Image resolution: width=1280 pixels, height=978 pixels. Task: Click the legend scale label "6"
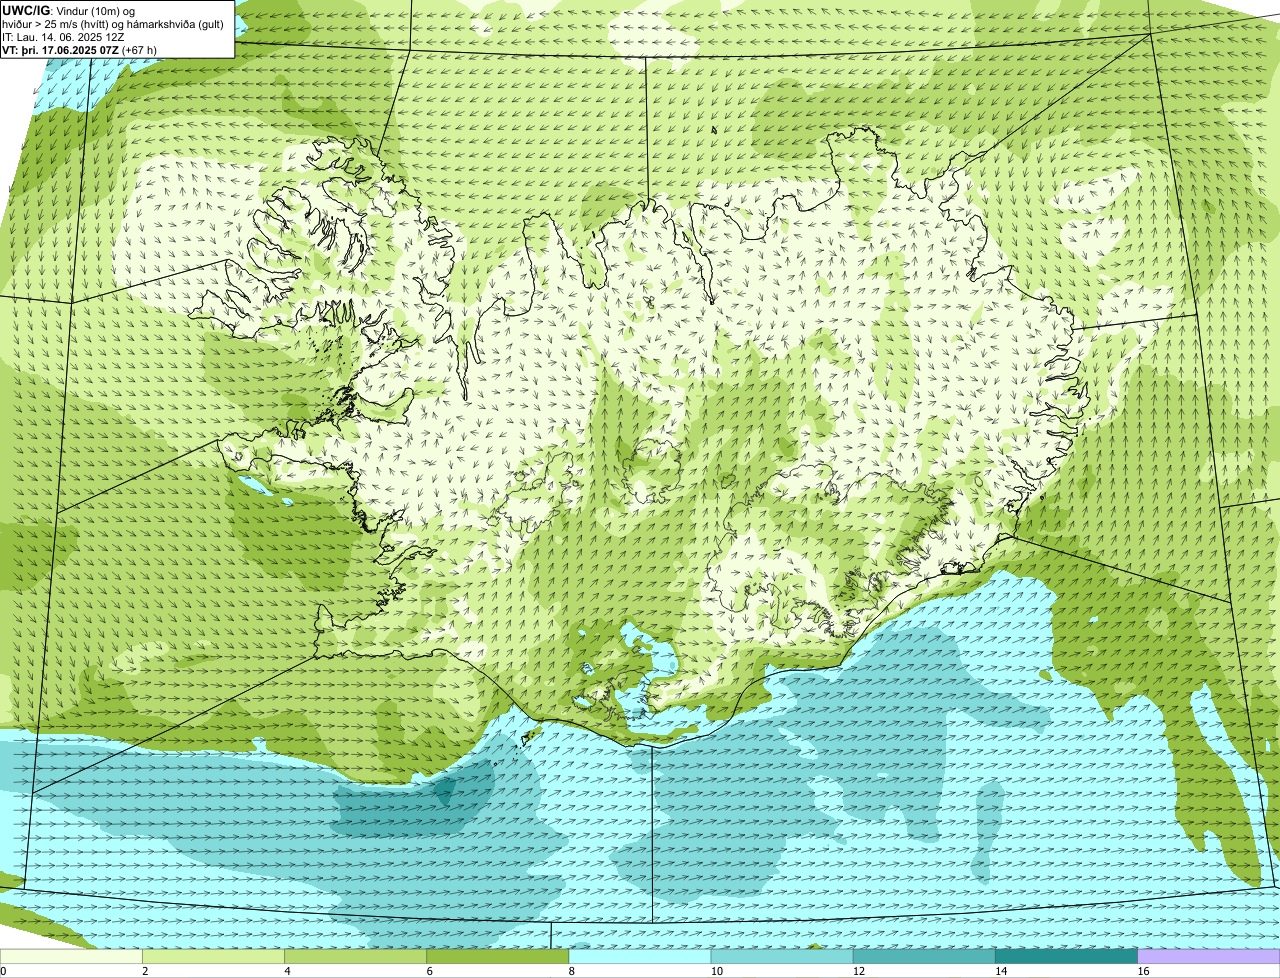429,971
